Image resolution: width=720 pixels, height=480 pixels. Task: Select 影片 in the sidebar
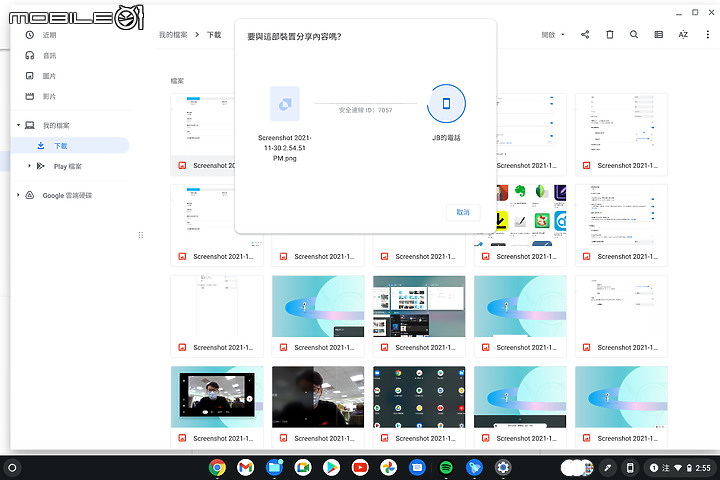(x=71, y=96)
